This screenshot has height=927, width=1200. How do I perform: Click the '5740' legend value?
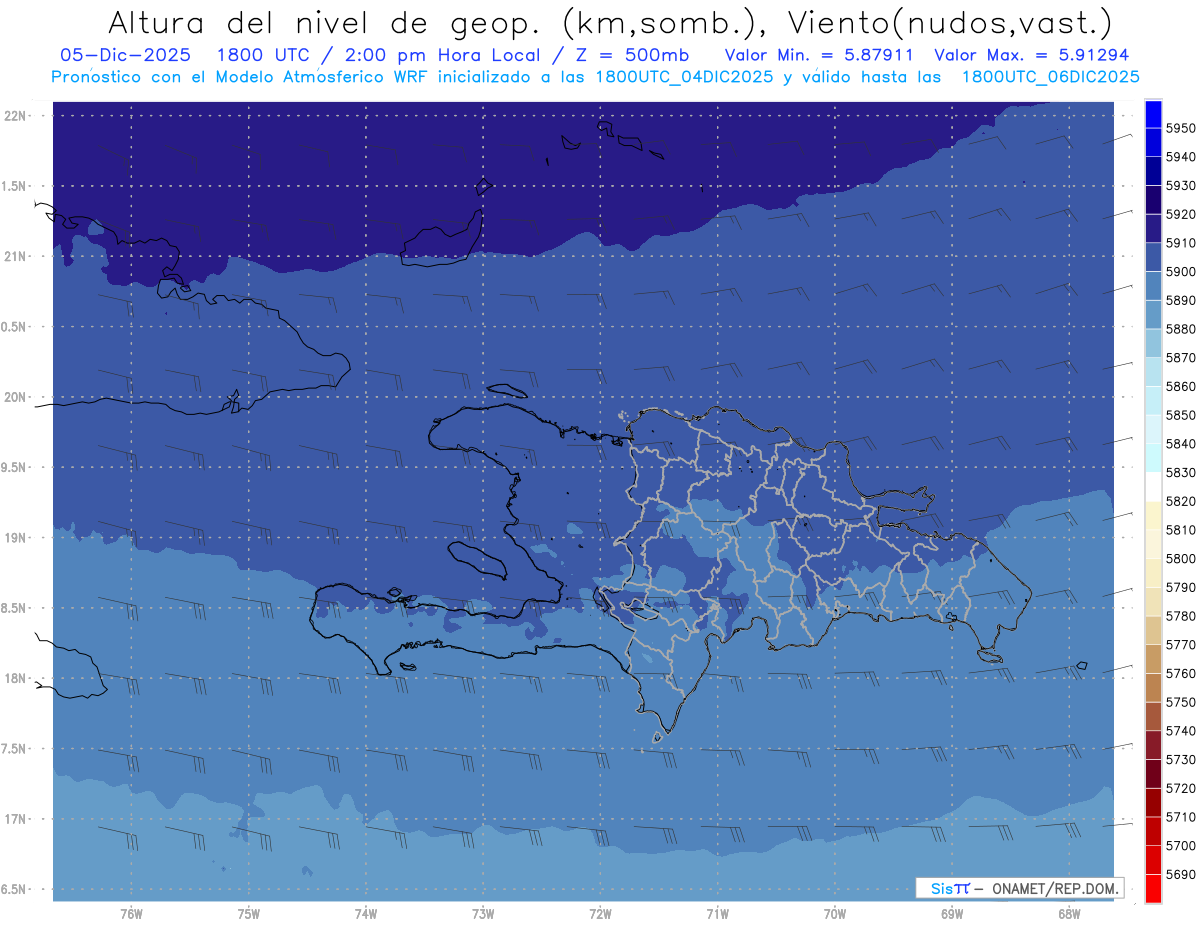click(x=1180, y=731)
